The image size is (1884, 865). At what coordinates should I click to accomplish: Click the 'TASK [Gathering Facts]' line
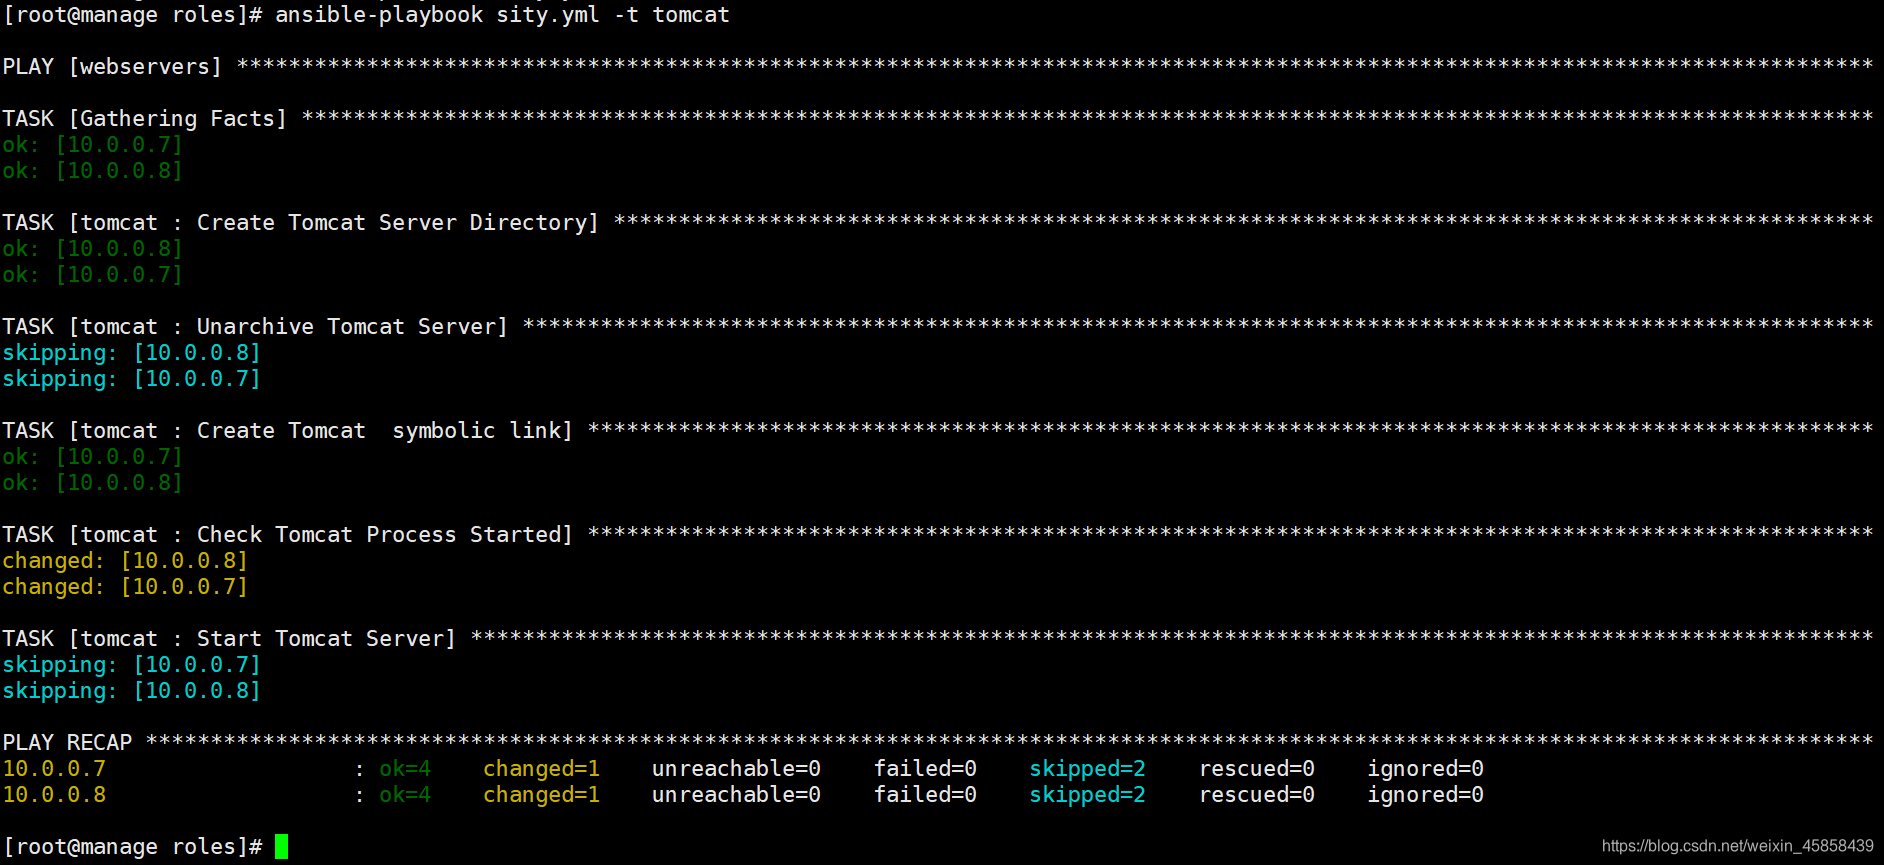937,119
